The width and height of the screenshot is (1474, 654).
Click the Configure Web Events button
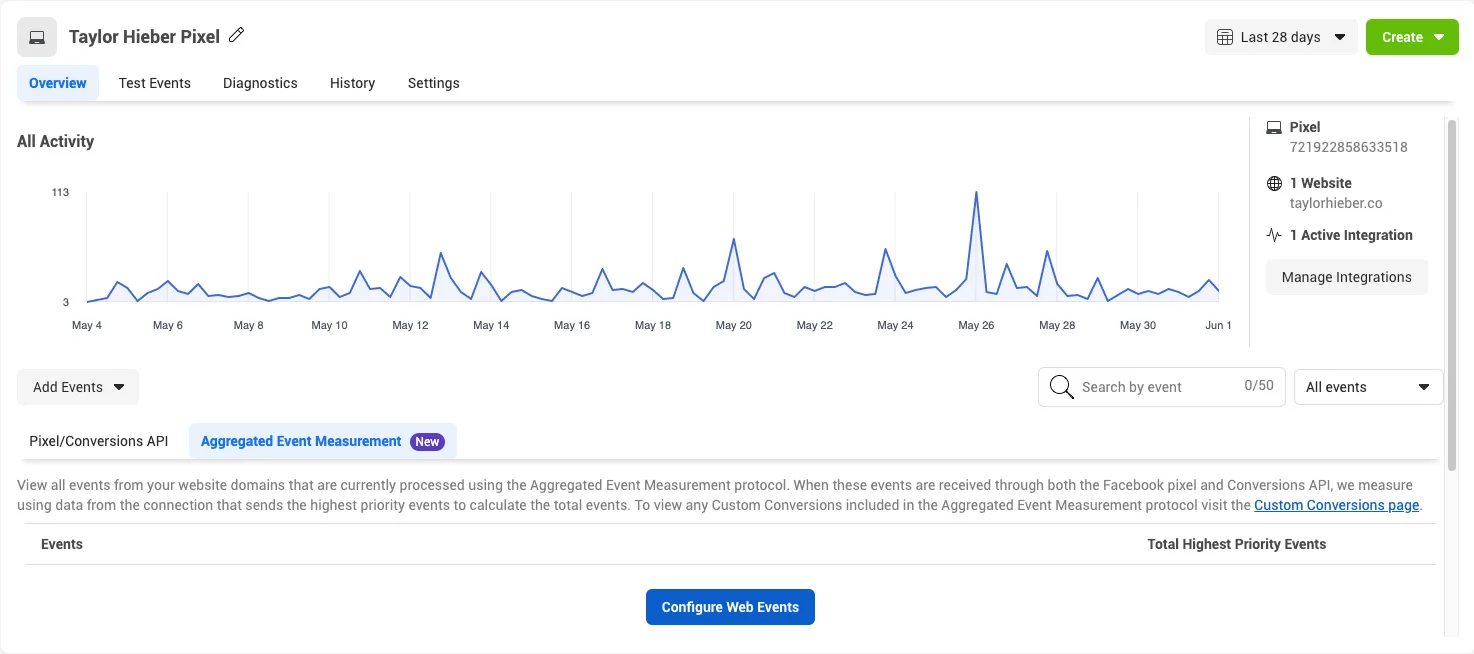pyautogui.click(x=730, y=607)
